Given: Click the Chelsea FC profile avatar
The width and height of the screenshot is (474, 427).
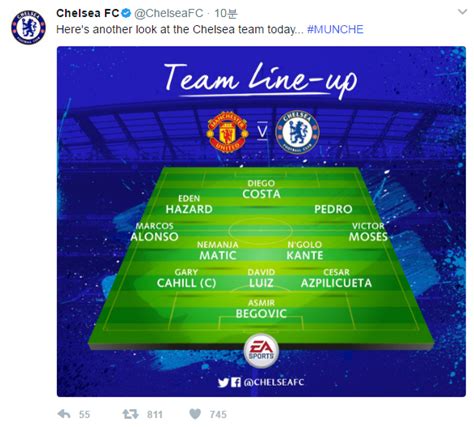Looking at the screenshot, I should (28, 27).
